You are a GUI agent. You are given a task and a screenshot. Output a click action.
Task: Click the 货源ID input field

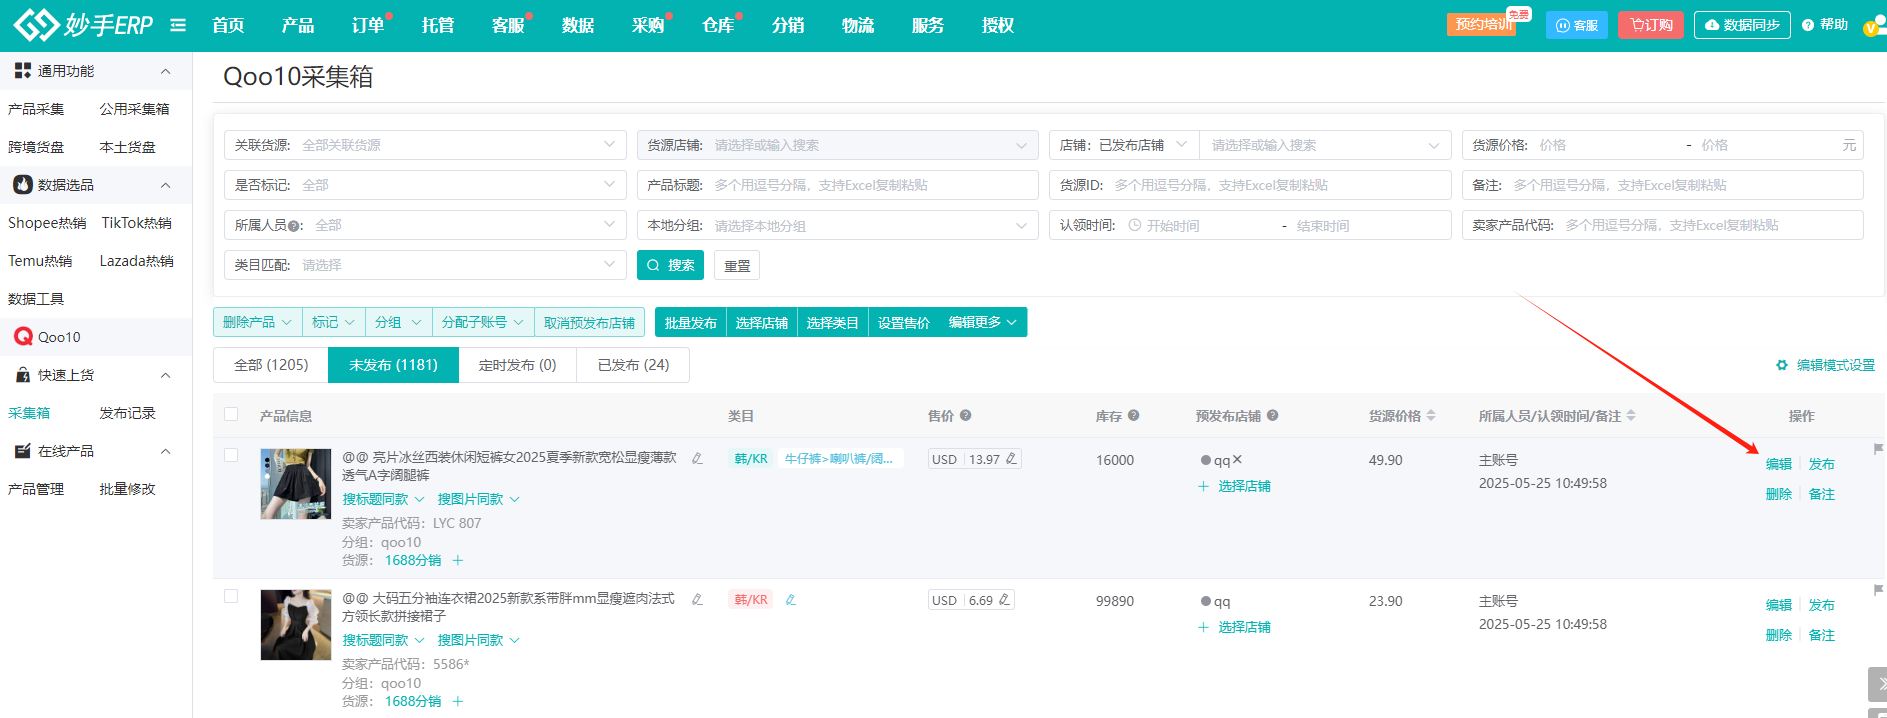point(1250,185)
